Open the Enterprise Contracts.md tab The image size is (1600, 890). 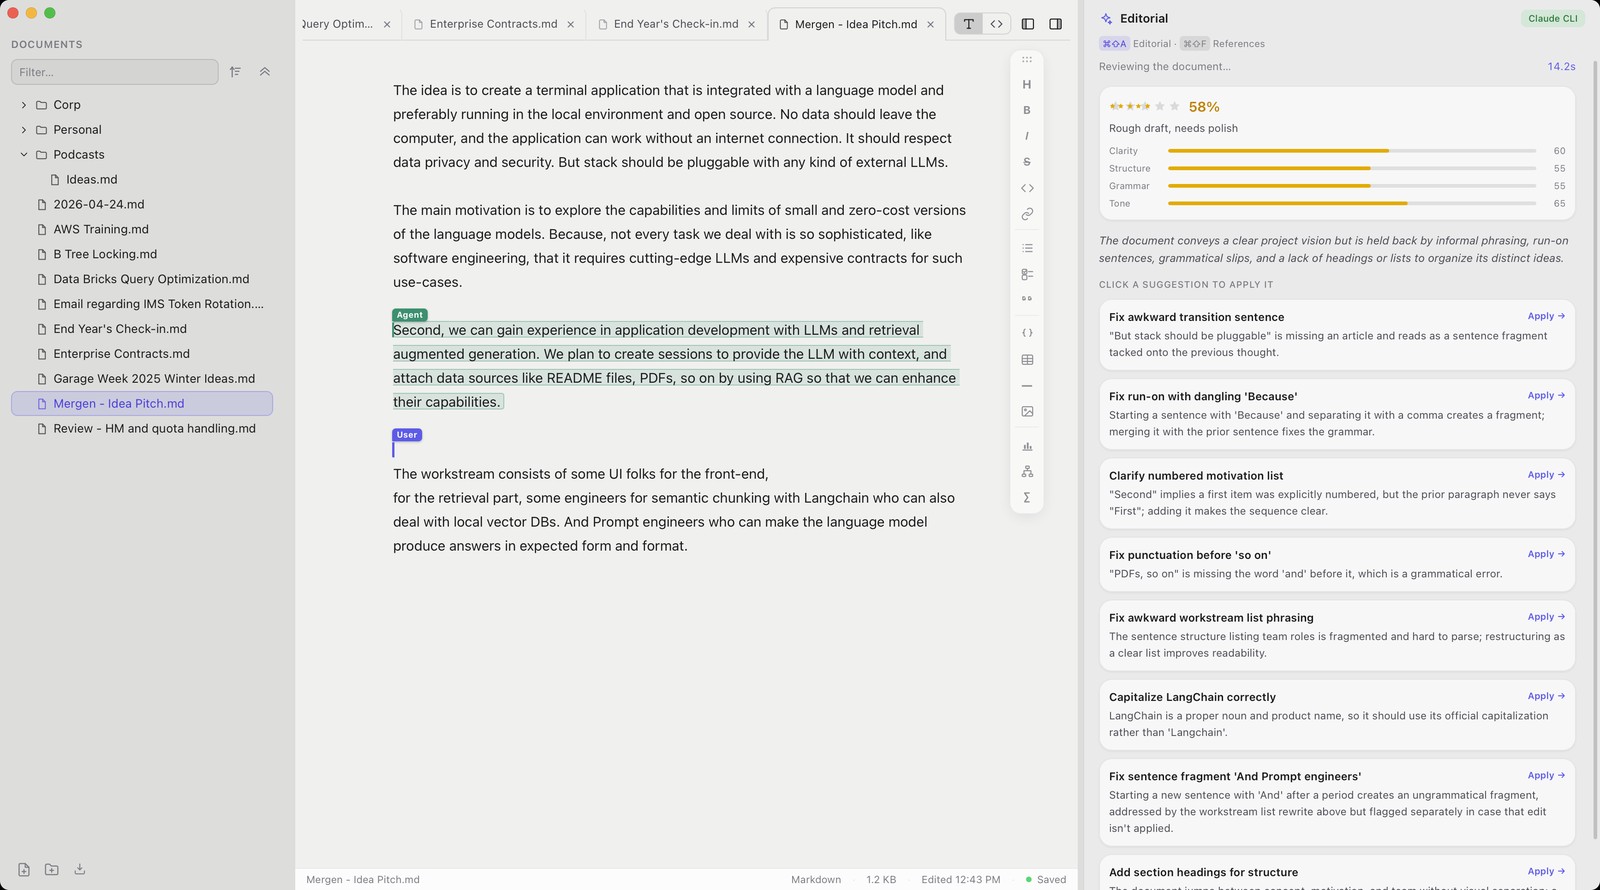[x=493, y=24]
